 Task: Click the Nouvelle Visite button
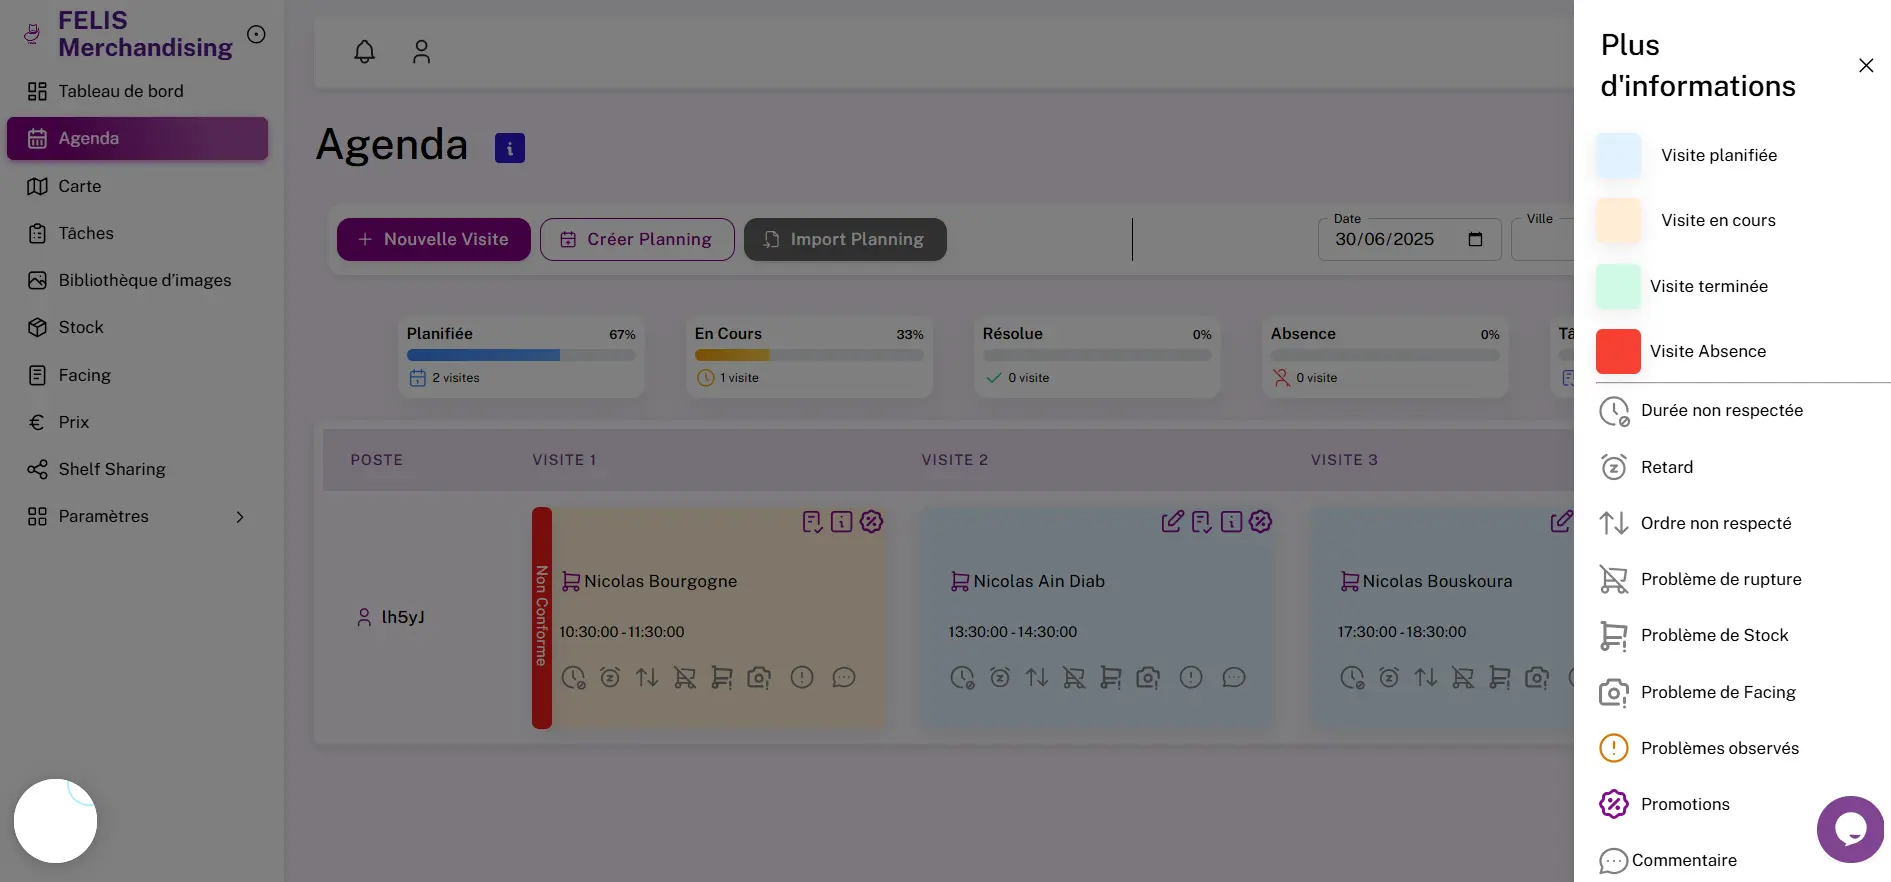[433, 240]
